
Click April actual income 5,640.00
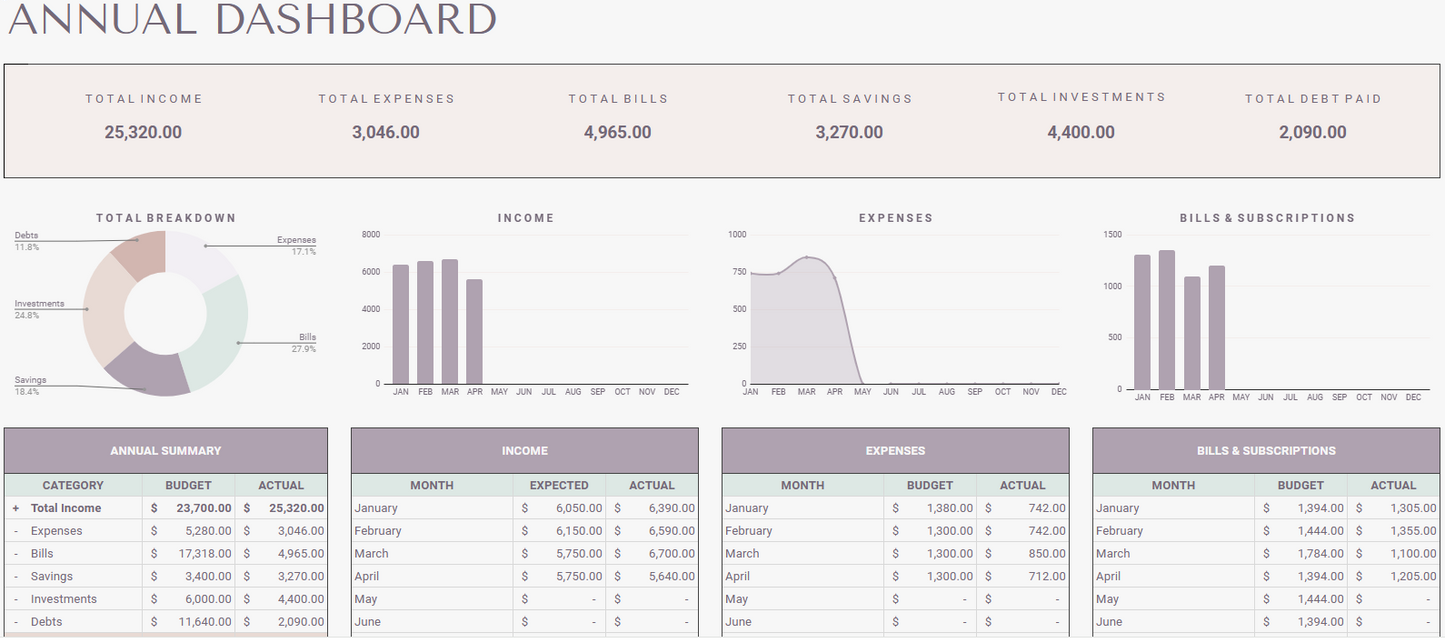tap(652, 576)
